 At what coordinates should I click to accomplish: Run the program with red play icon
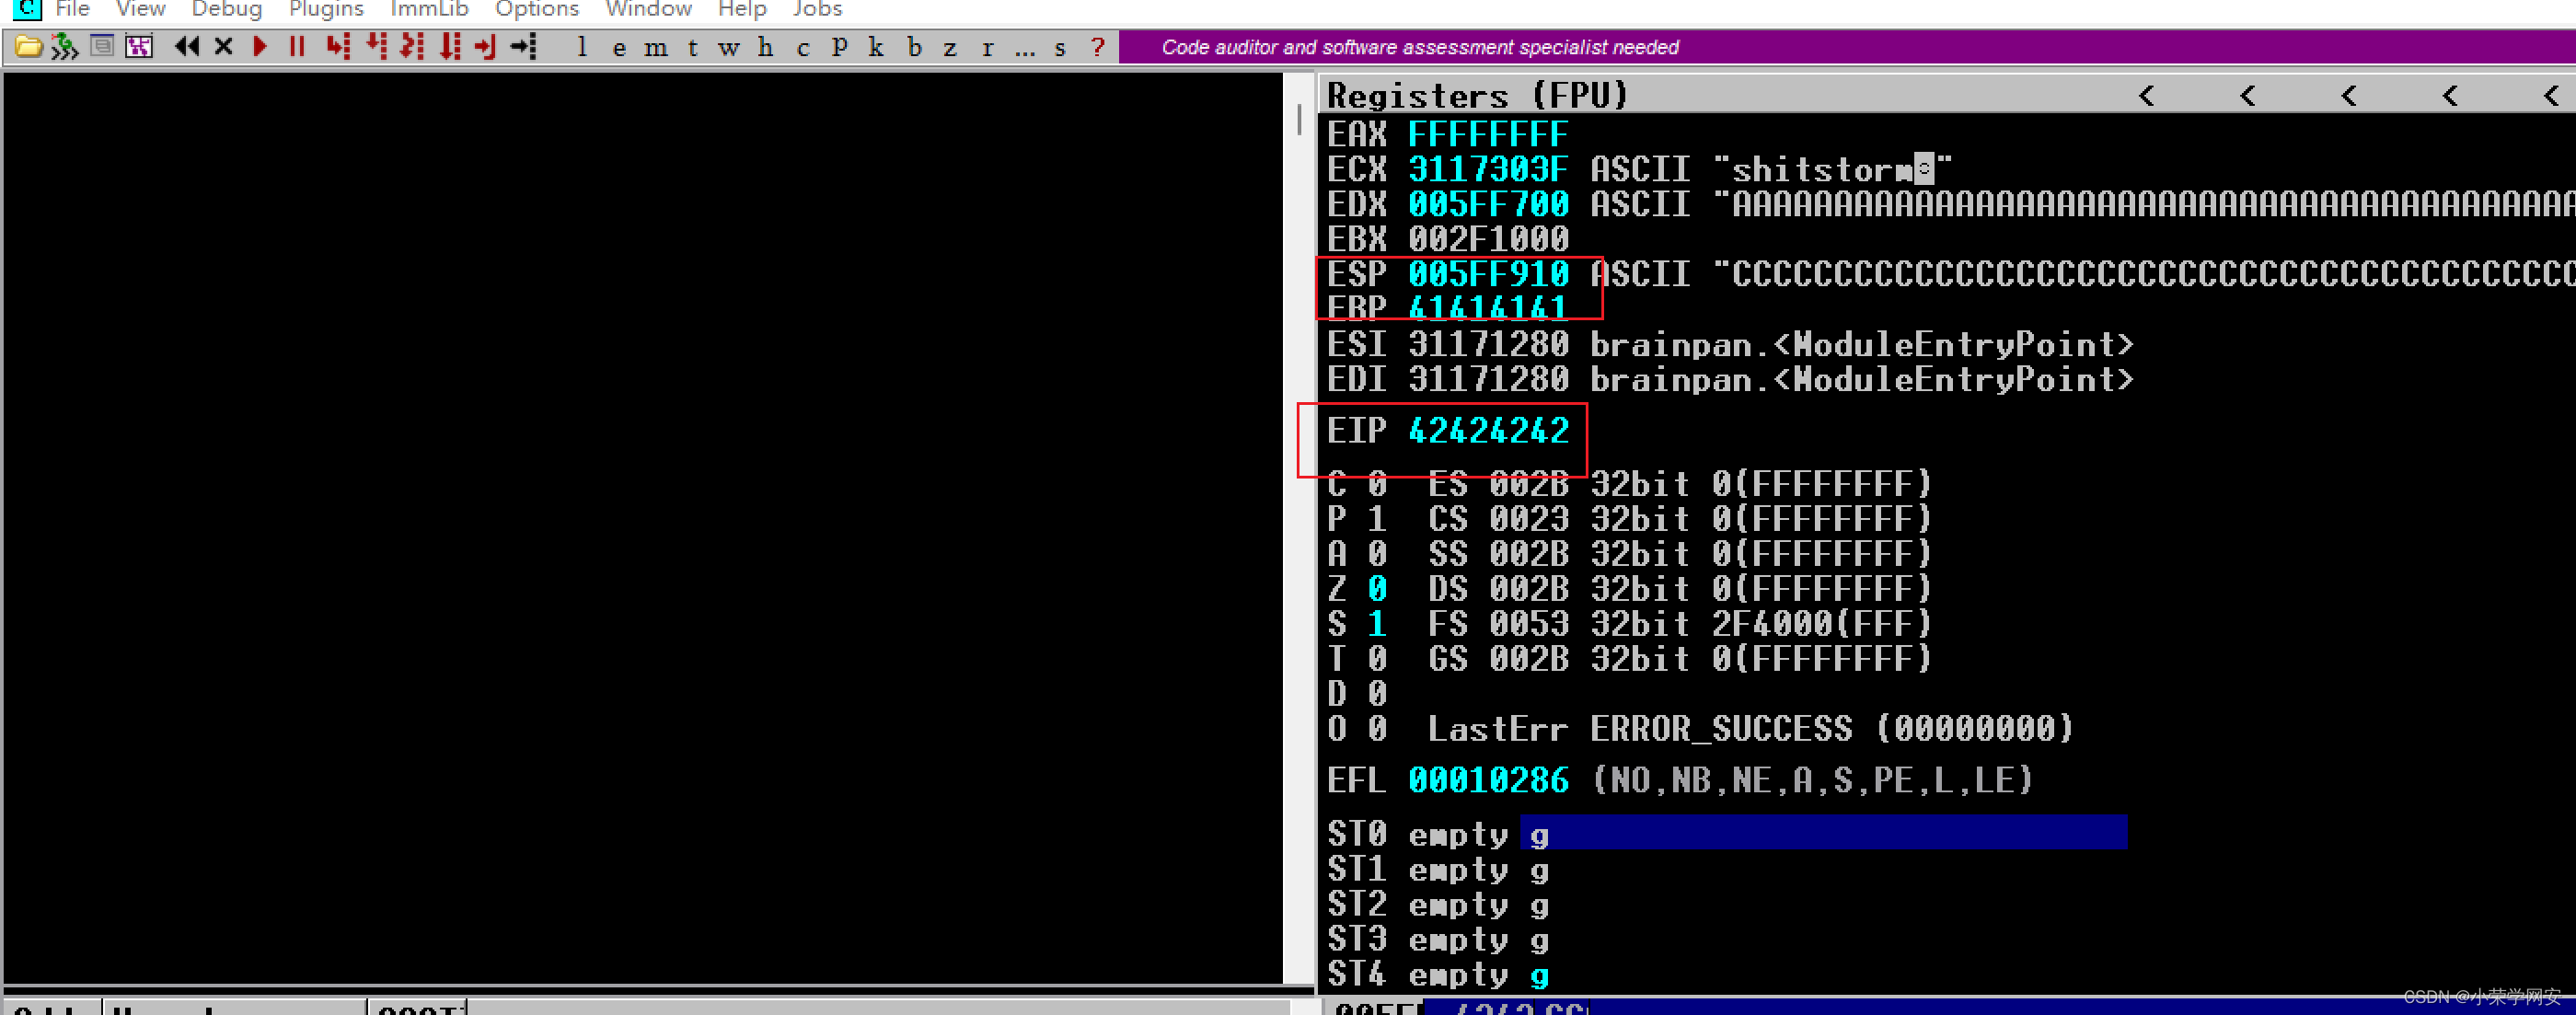pos(260,46)
